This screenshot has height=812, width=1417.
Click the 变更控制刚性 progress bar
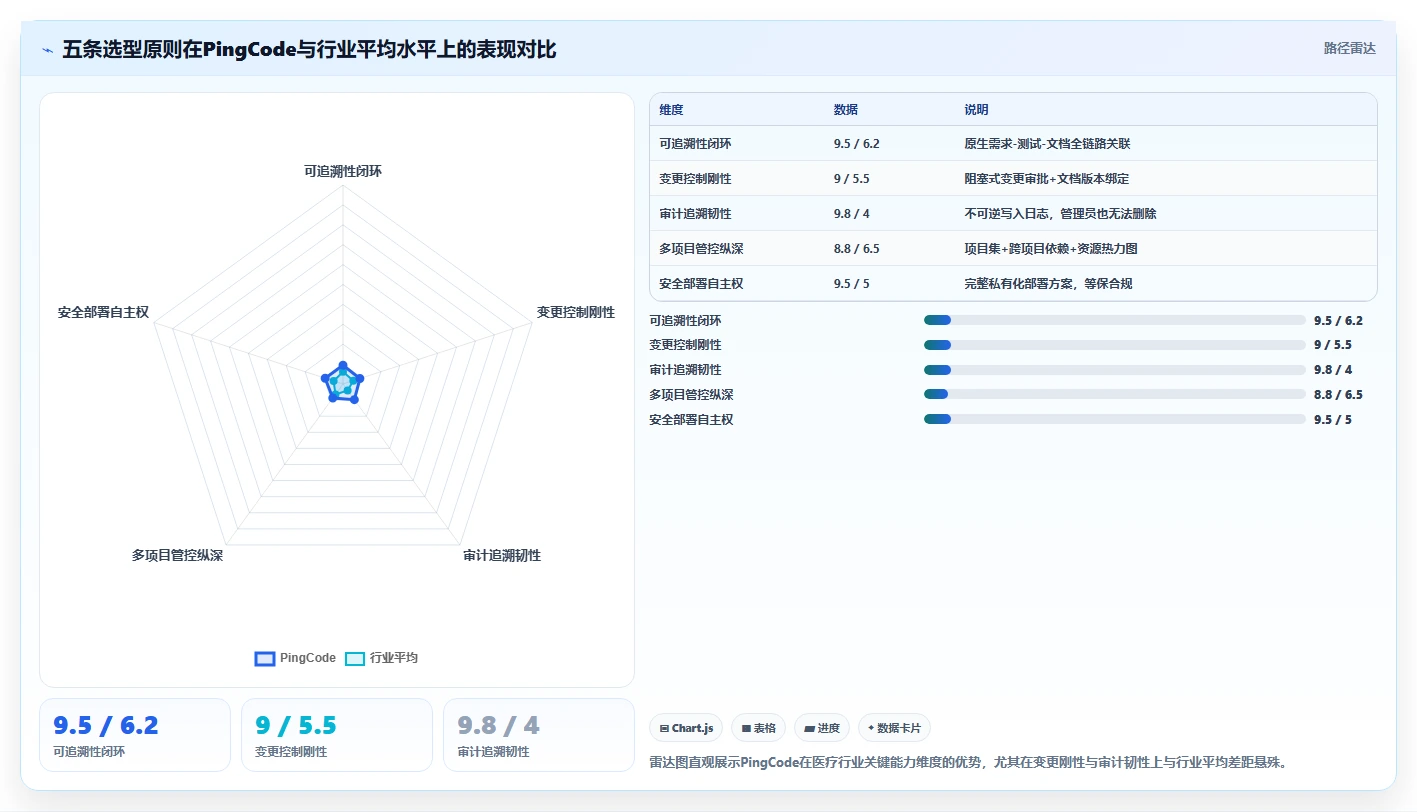[x=1115, y=345]
